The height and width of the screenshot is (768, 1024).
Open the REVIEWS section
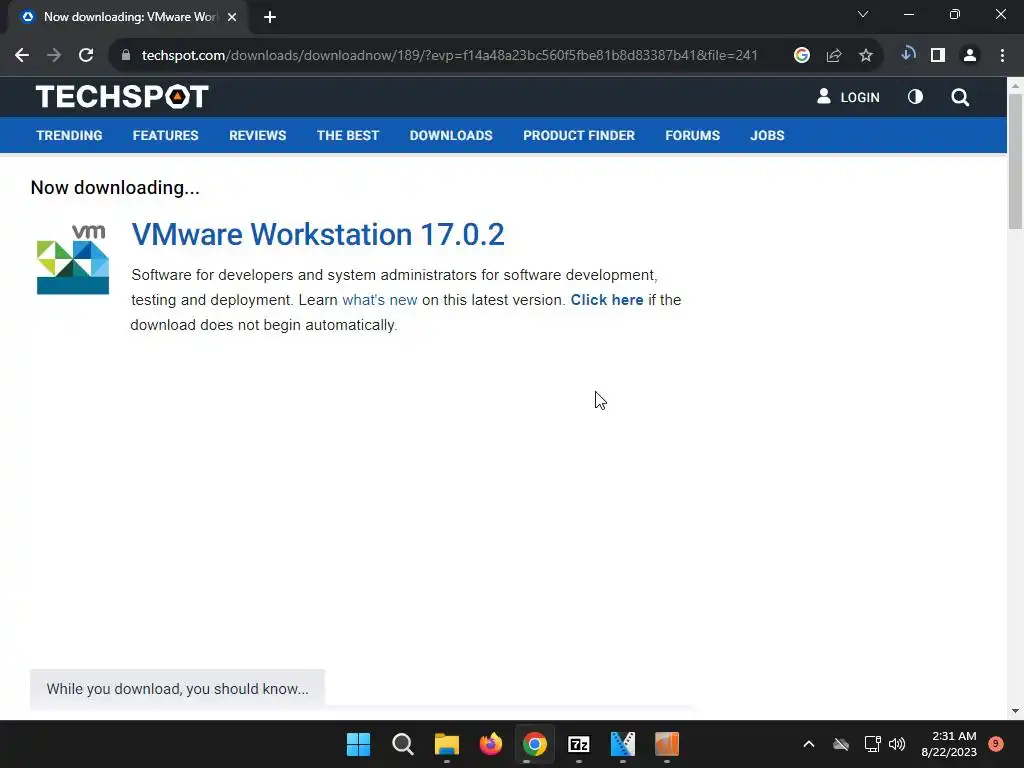[257, 135]
